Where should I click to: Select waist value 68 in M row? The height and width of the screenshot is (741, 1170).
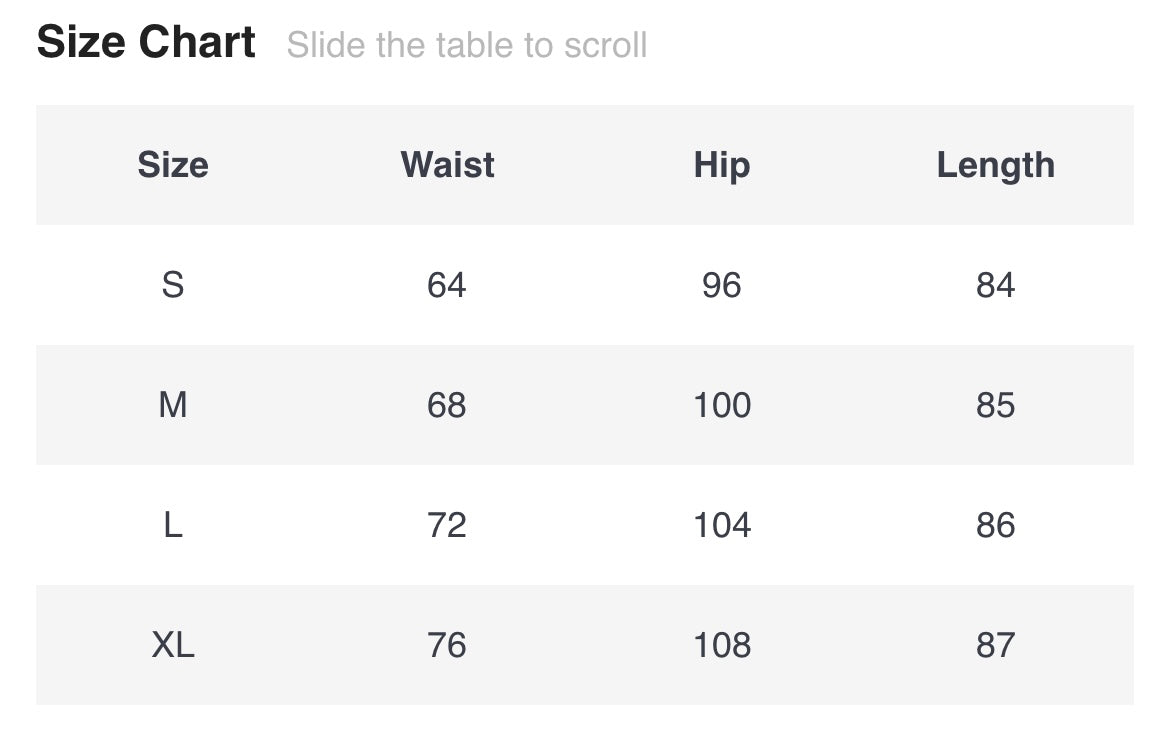447,405
